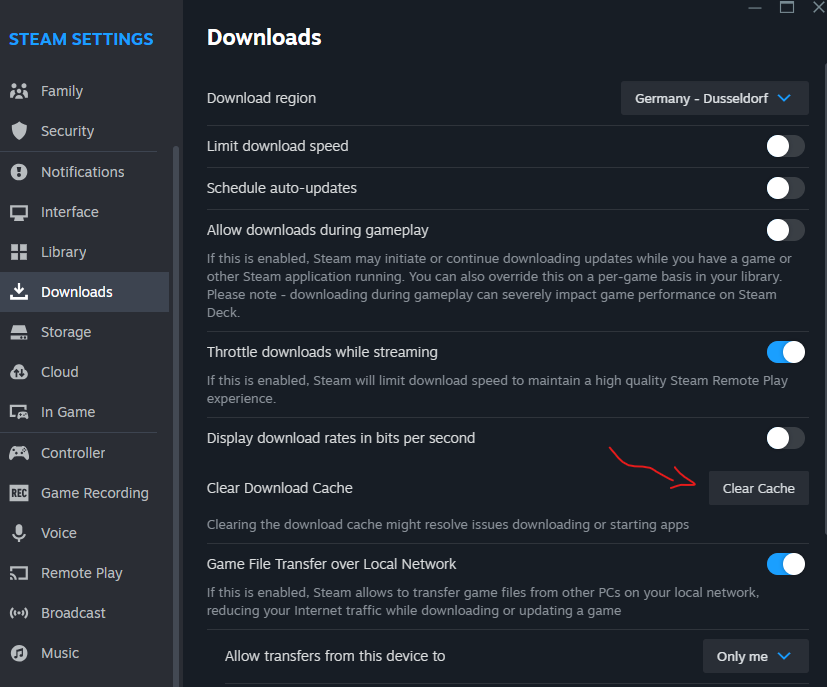Click the Remote Play cast icon
The image size is (827, 687).
pyautogui.click(x=19, y=573)
